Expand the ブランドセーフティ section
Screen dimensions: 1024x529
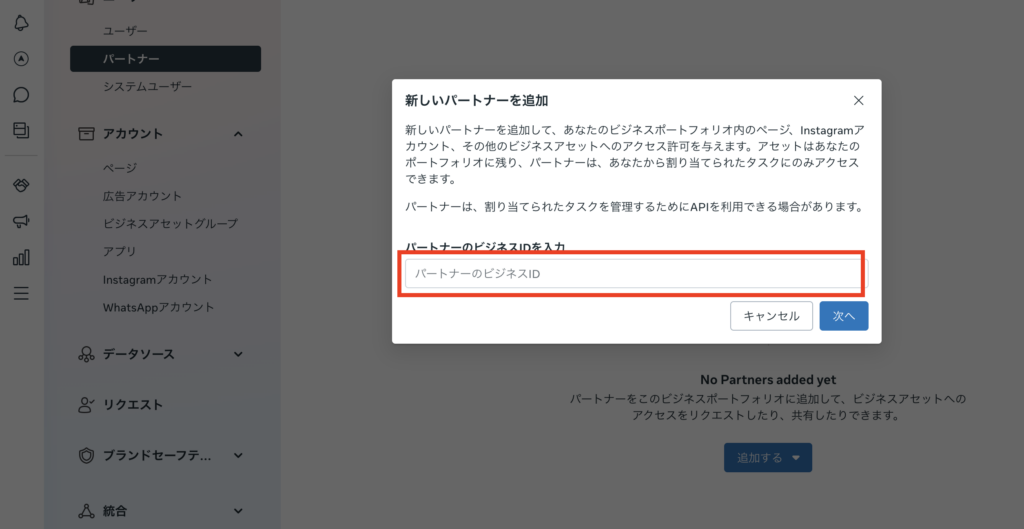coord(238,455)
